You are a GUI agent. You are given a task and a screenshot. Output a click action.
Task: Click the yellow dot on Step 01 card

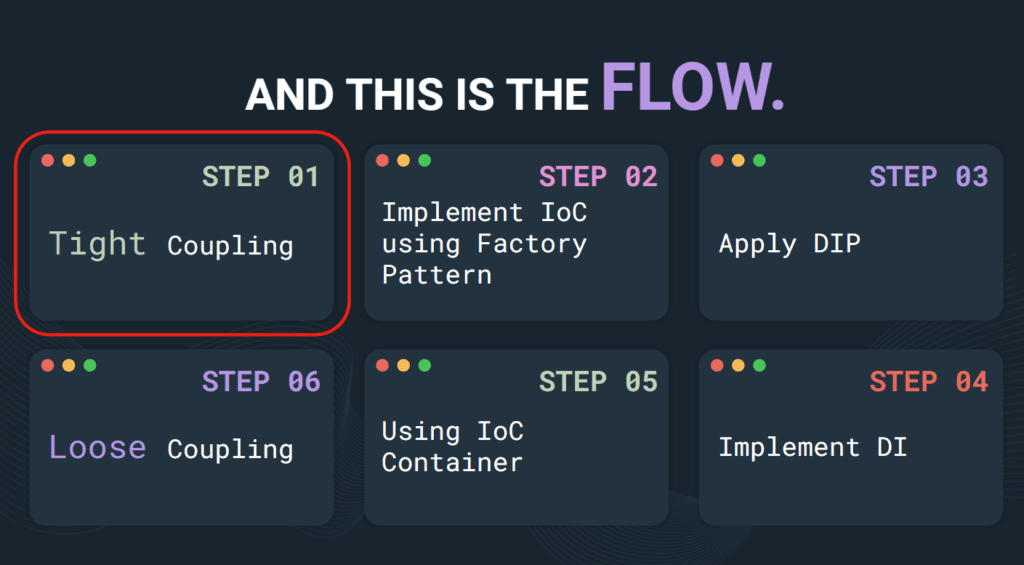click(69, 161)
